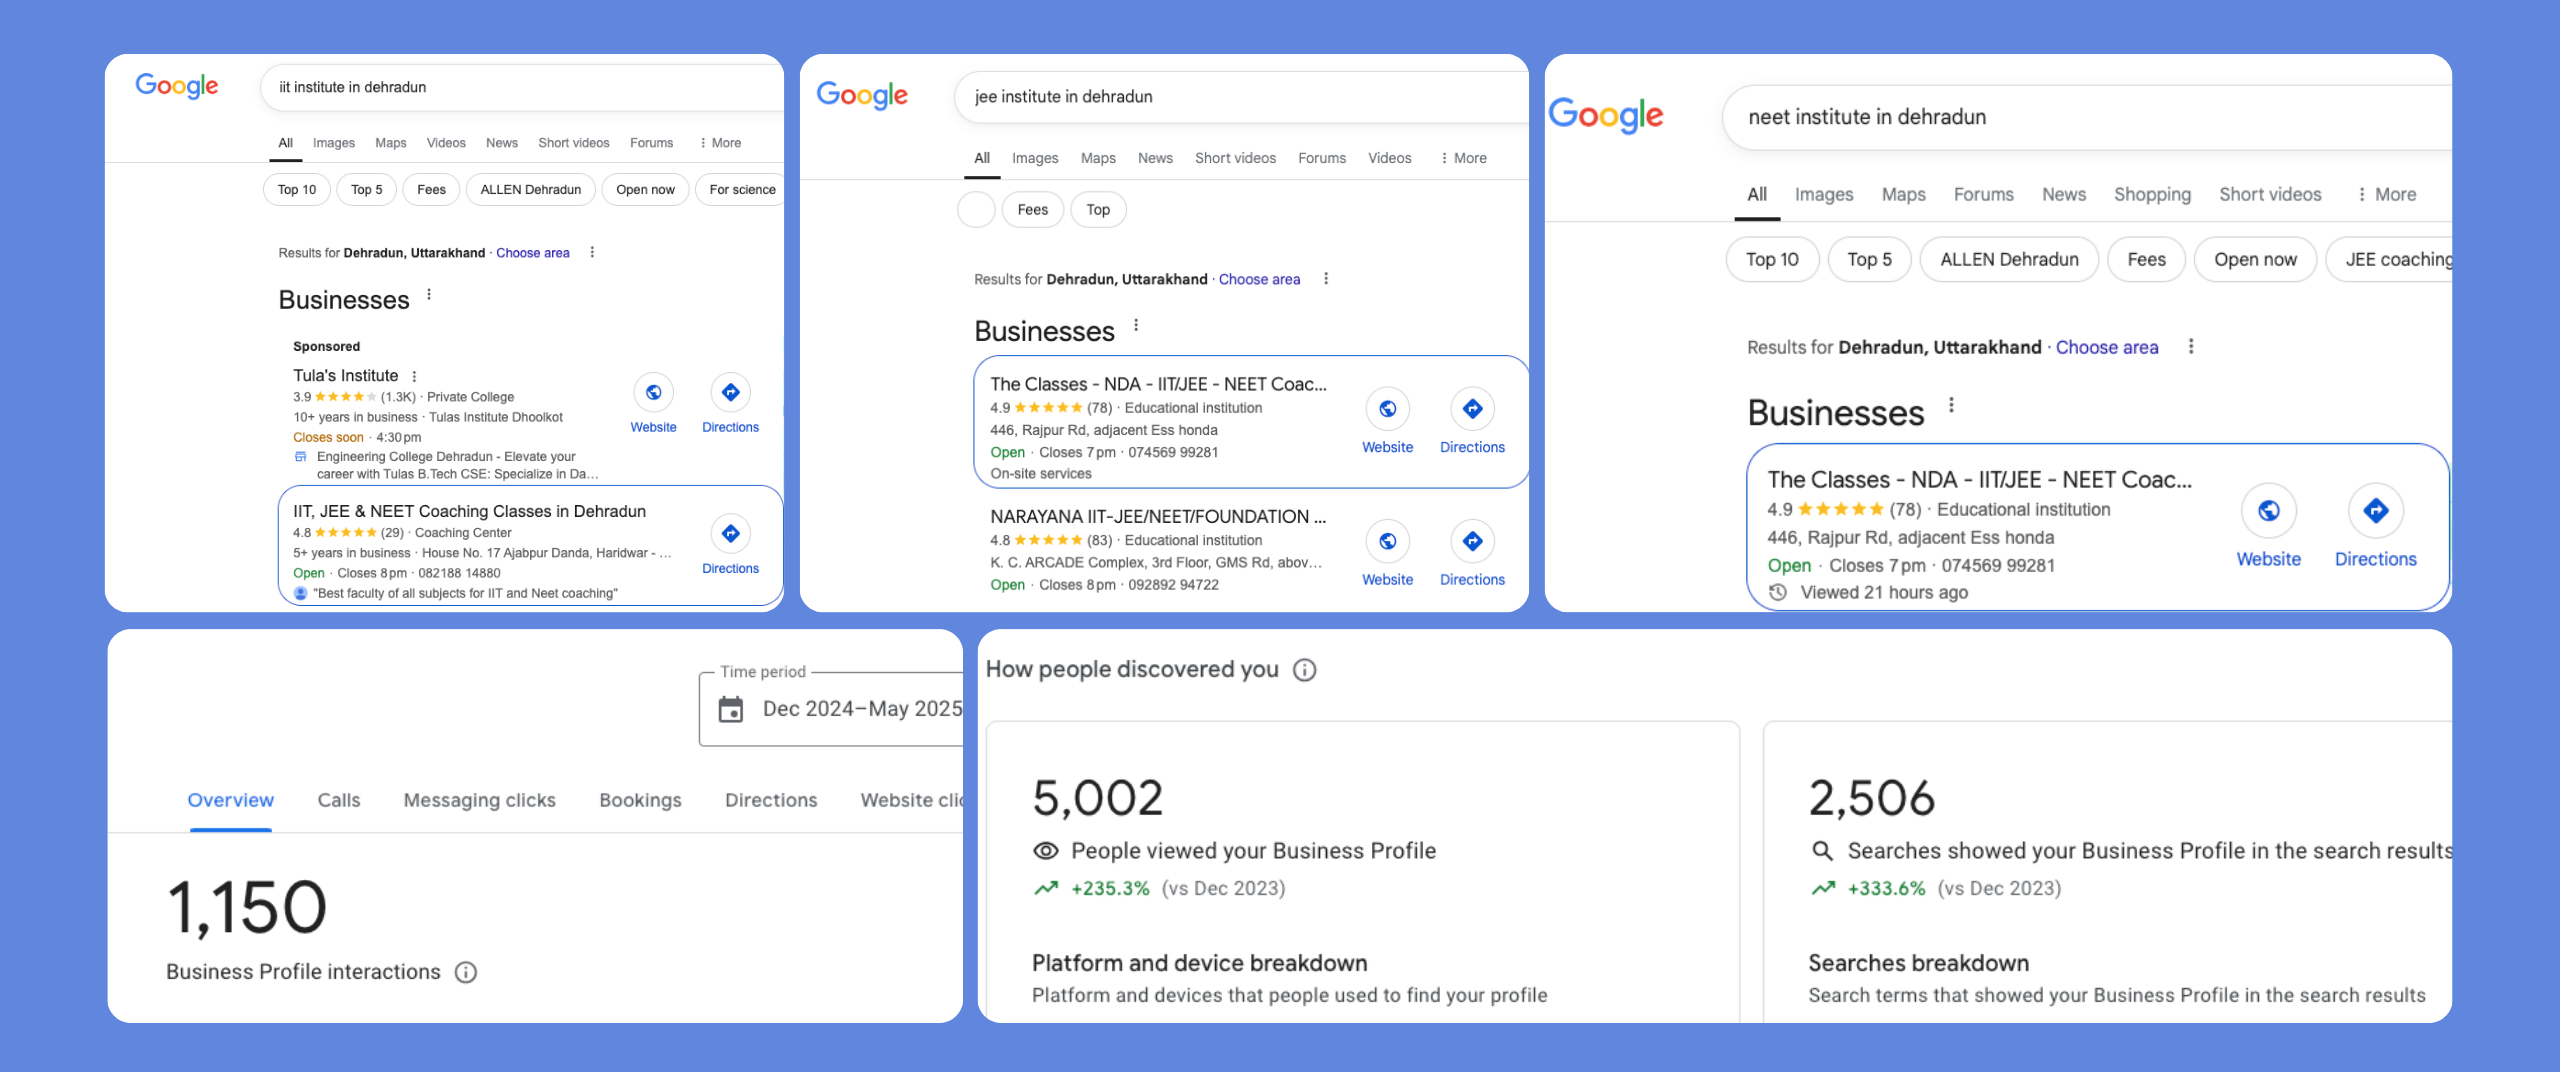Toggle Open now filter in iit search

pos(645,190)
